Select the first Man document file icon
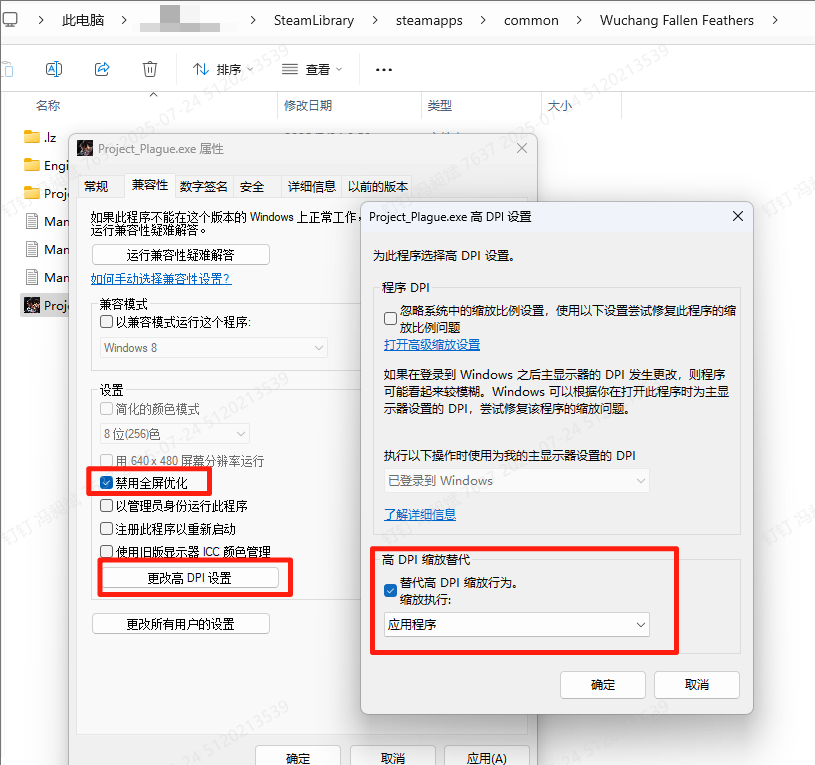 (x=32, y=221)
